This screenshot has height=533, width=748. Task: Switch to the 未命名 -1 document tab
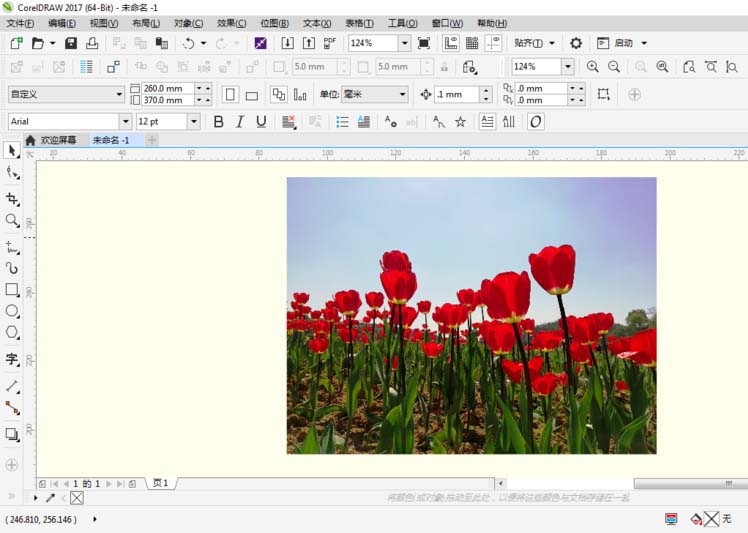111,140
